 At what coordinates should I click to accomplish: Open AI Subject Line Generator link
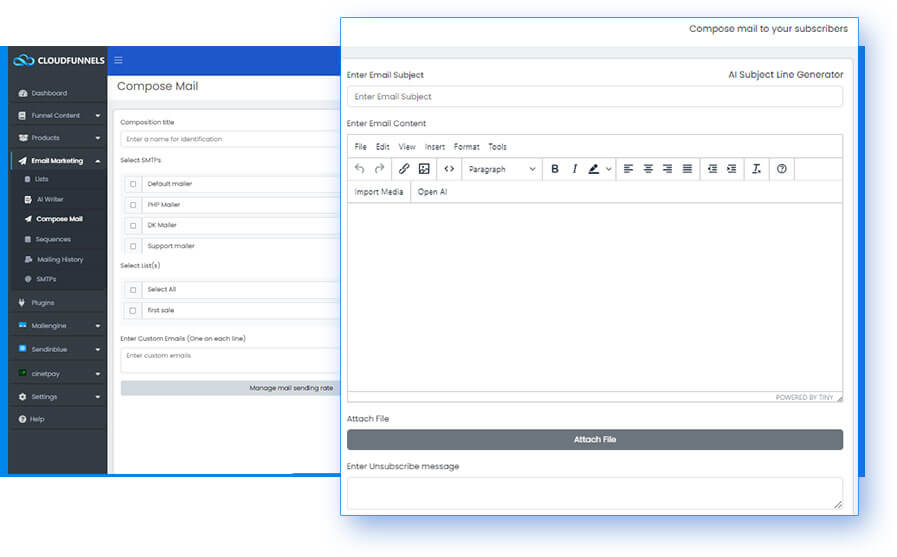[x=785, y=74]
